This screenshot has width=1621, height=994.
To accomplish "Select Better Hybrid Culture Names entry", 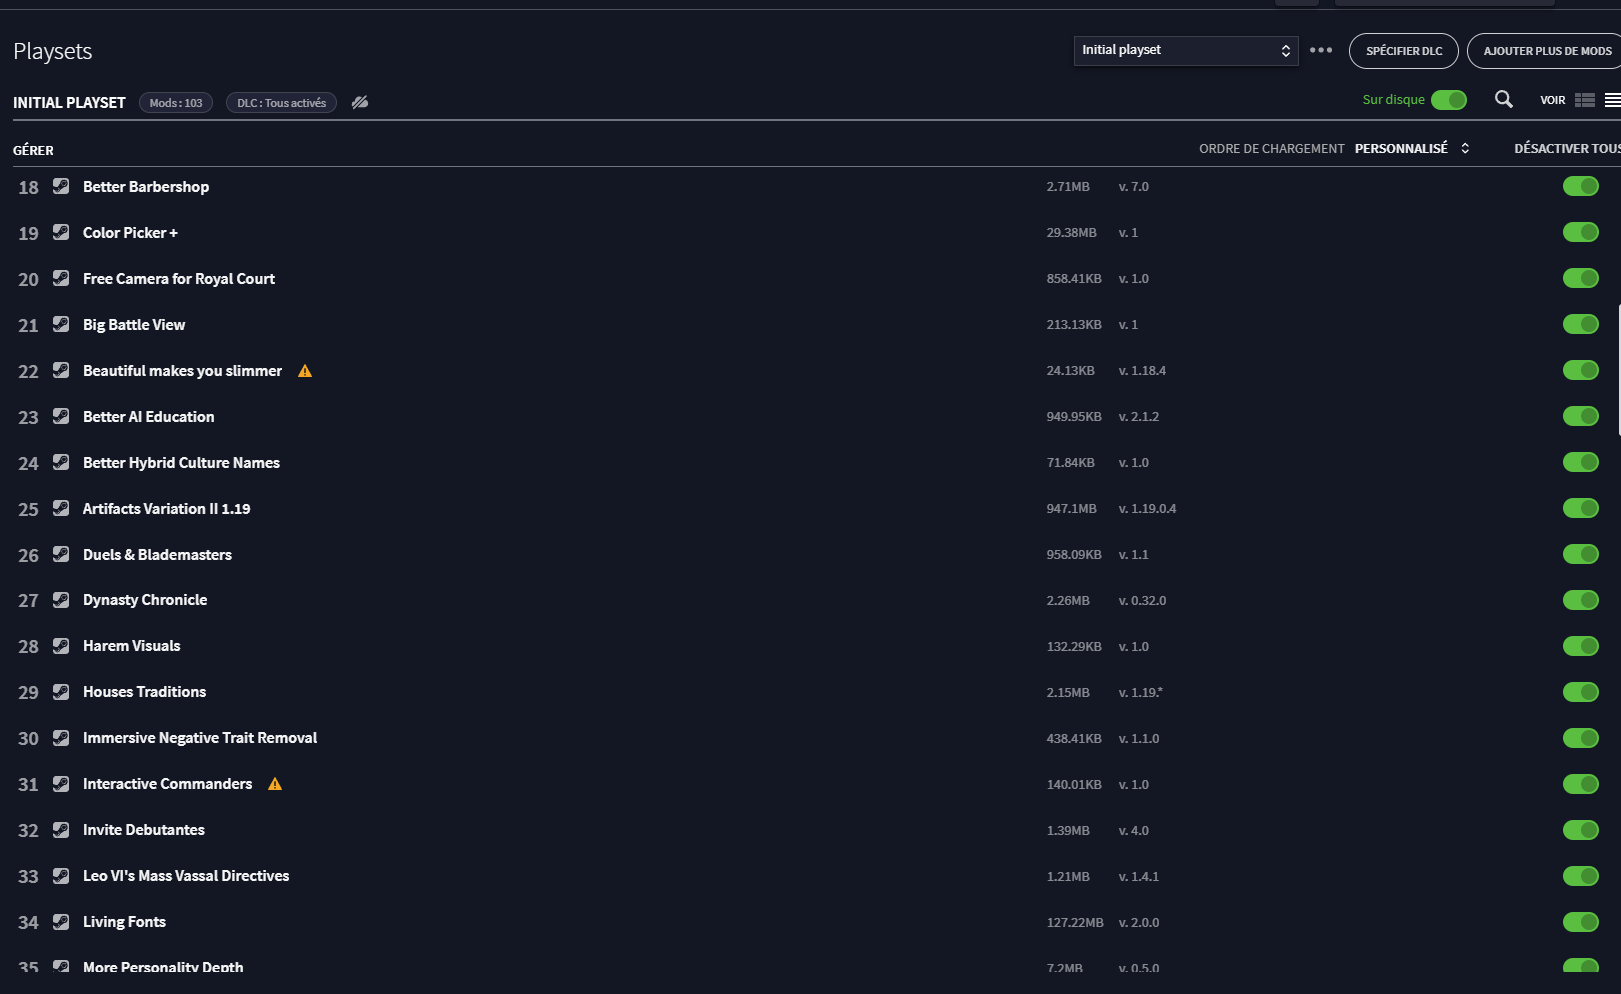I will [x=181, y=462].
